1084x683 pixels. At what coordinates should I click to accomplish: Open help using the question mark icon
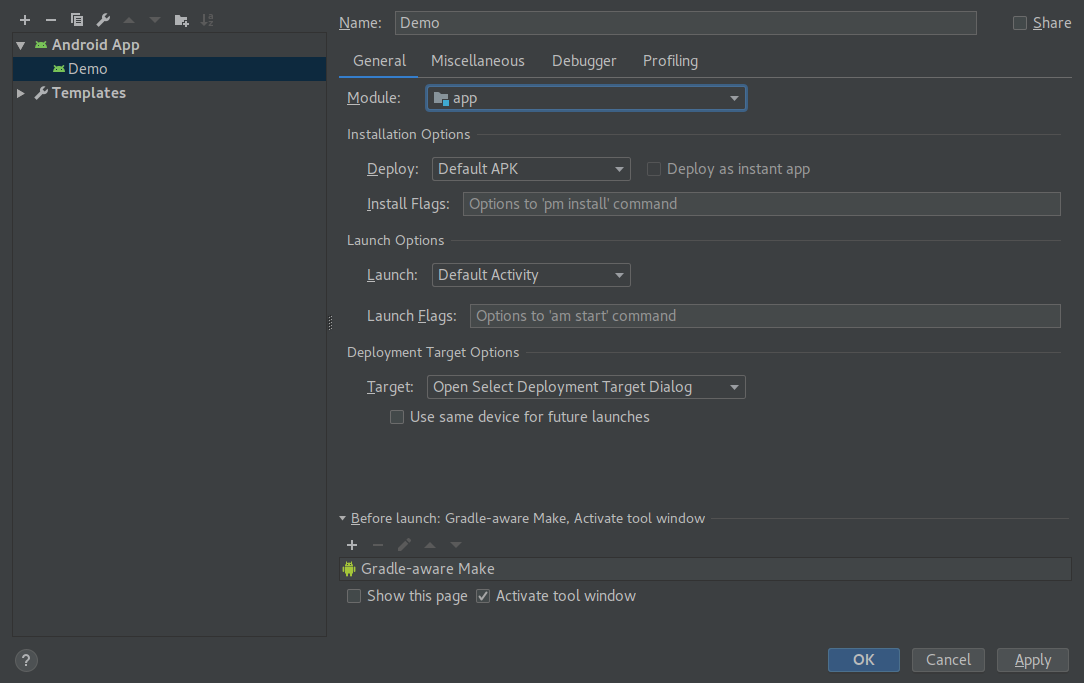(25, 660)
